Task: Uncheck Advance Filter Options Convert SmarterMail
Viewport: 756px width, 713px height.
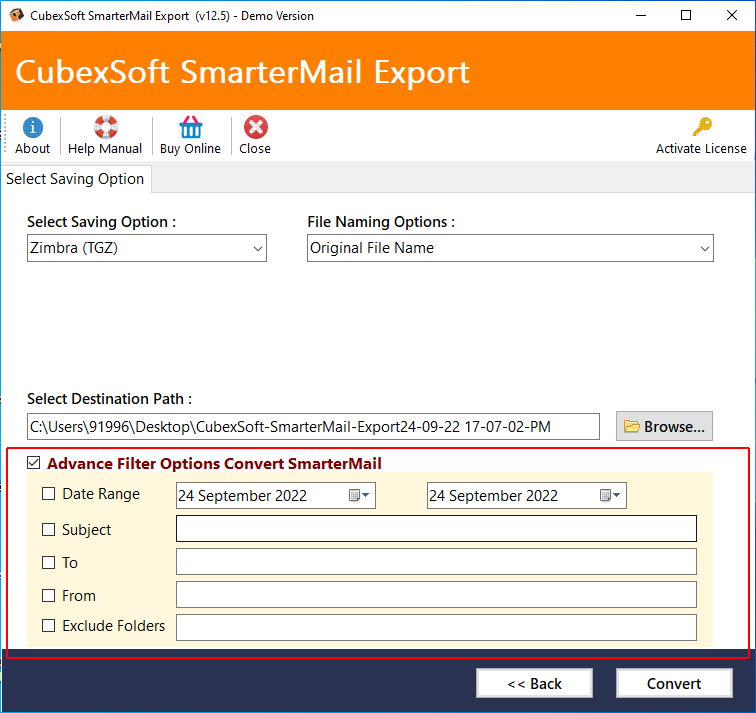Action: [x=34, y=463]
